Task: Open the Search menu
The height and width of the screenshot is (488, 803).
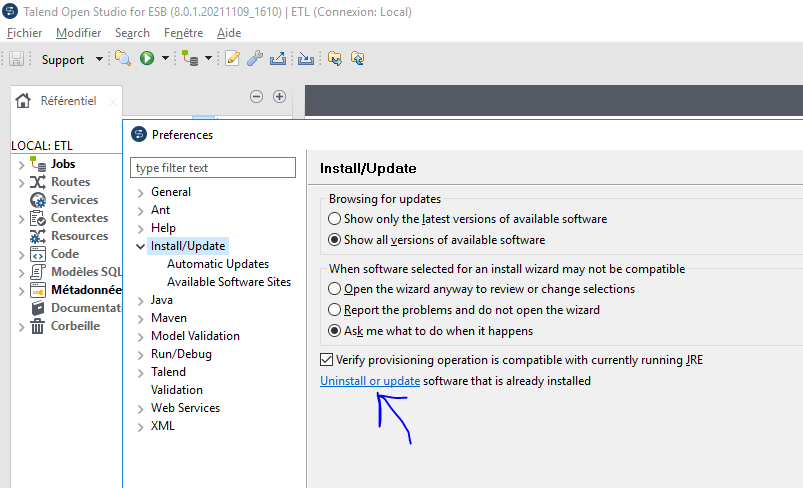Action: (132, 33)
